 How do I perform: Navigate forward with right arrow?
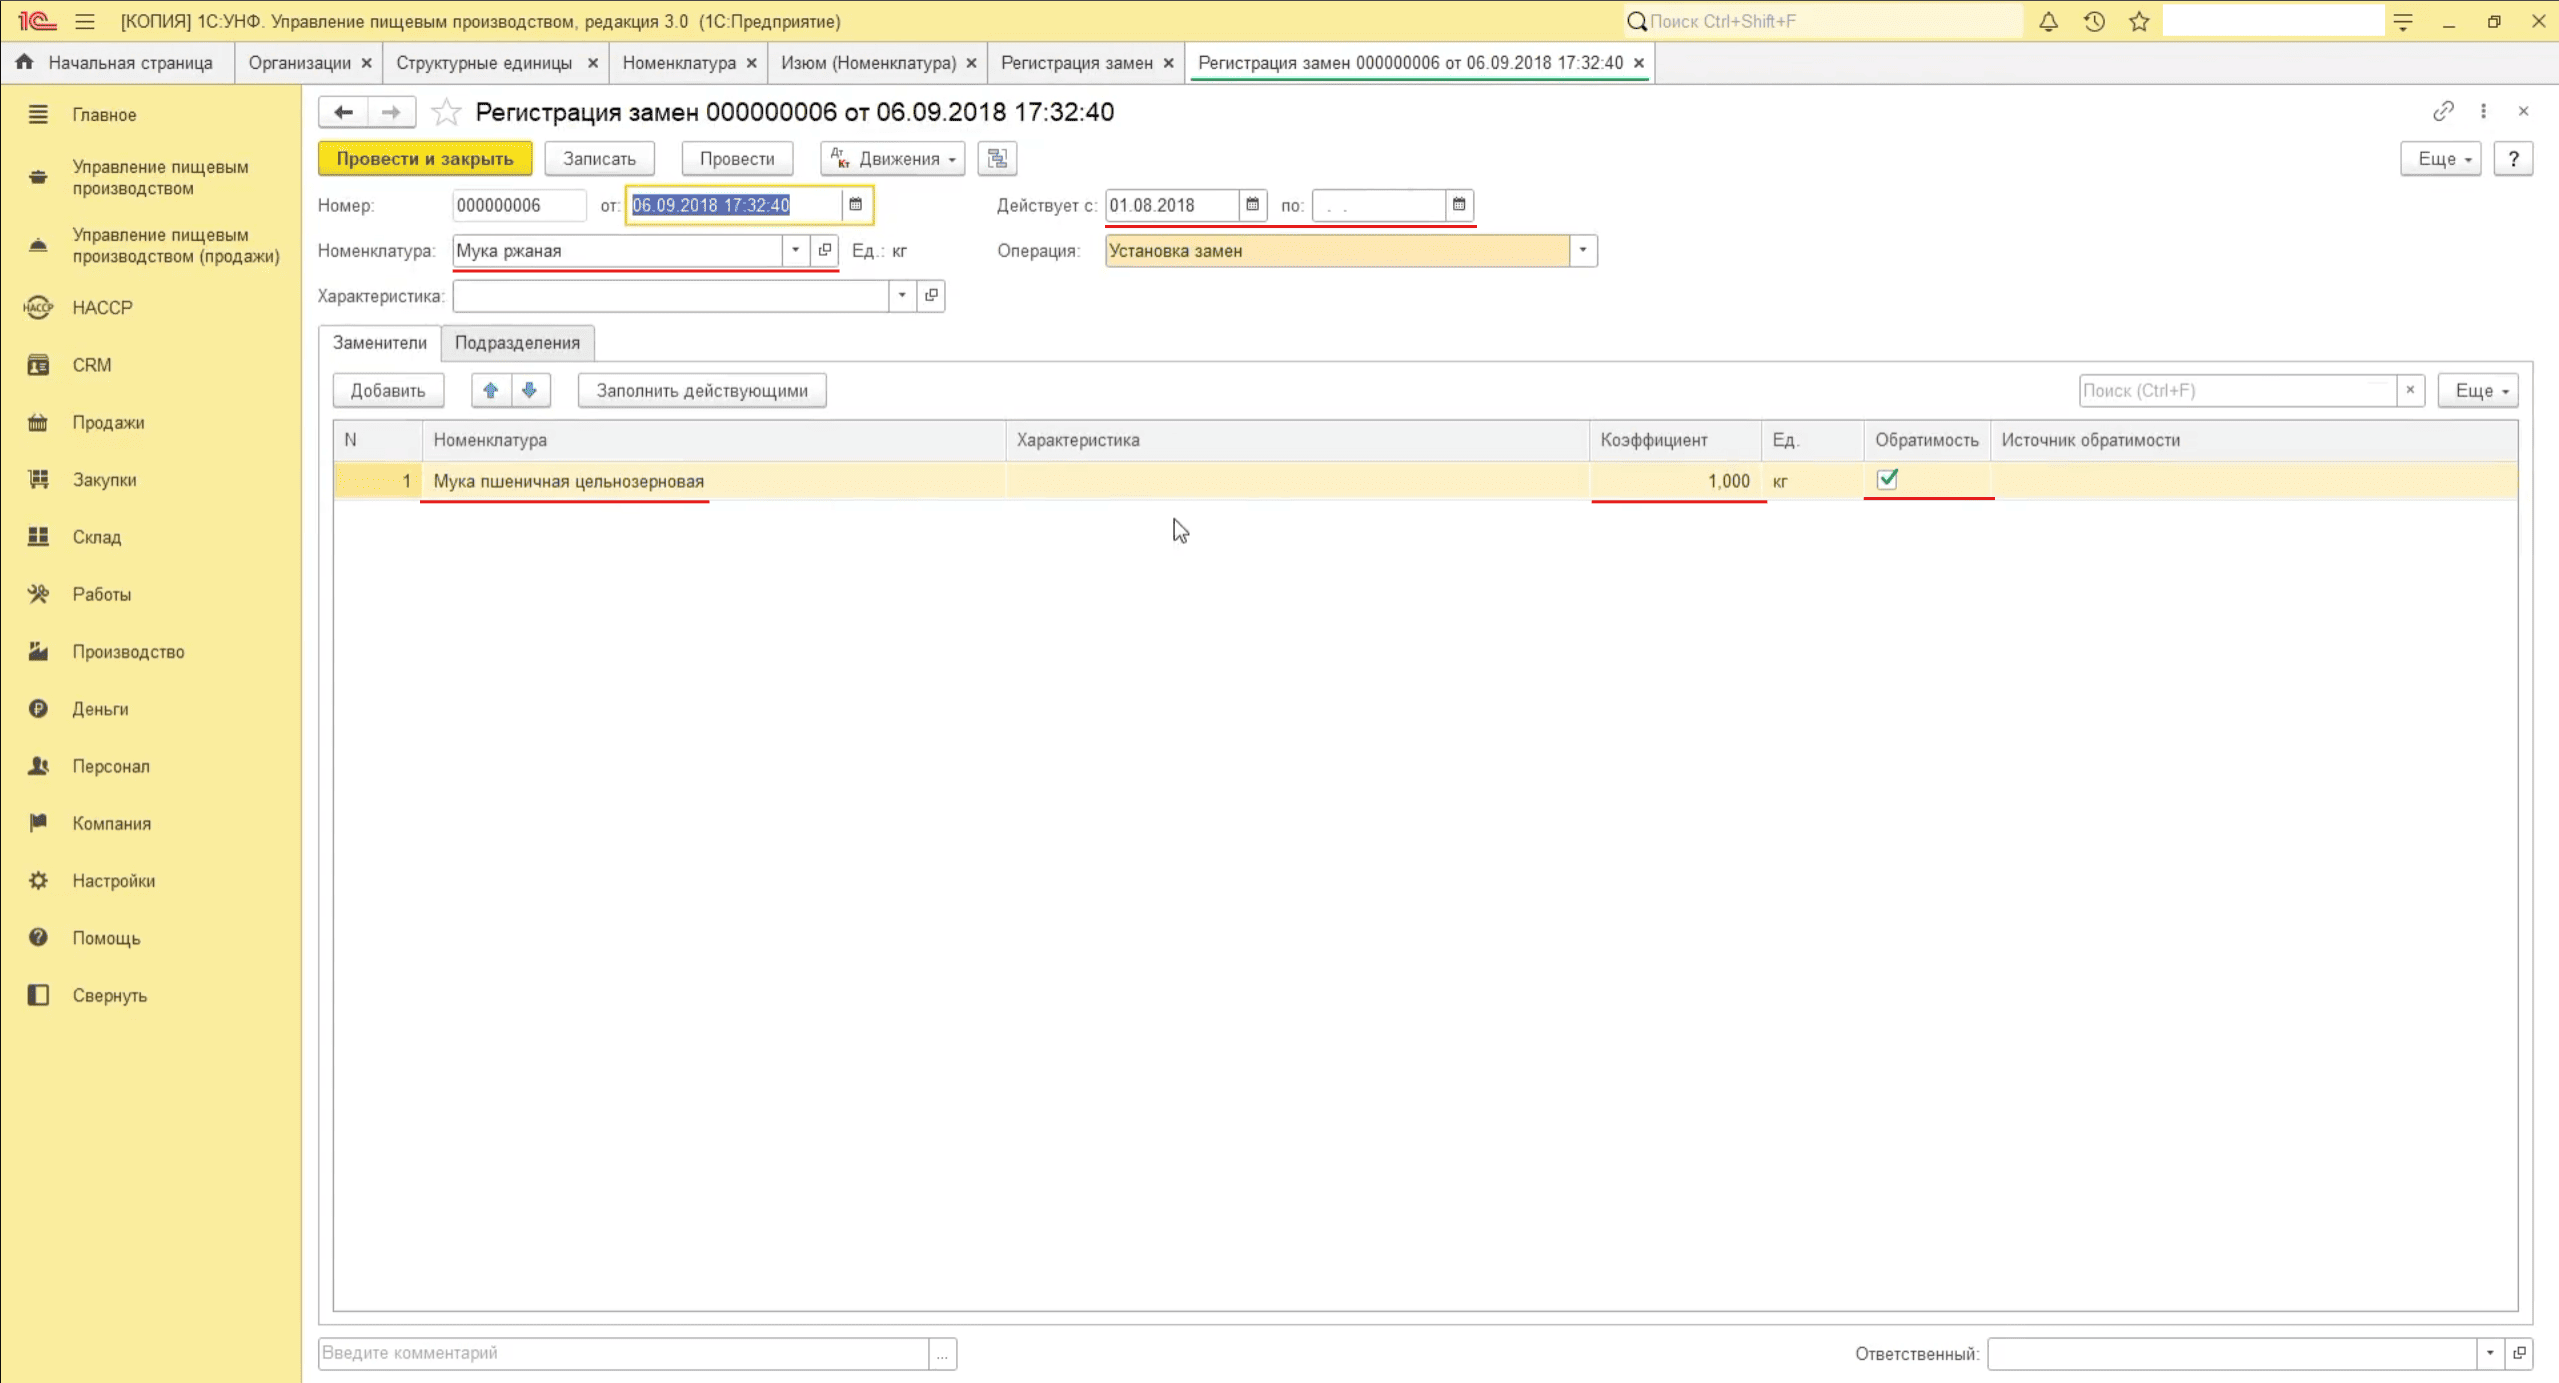point(391,112)
